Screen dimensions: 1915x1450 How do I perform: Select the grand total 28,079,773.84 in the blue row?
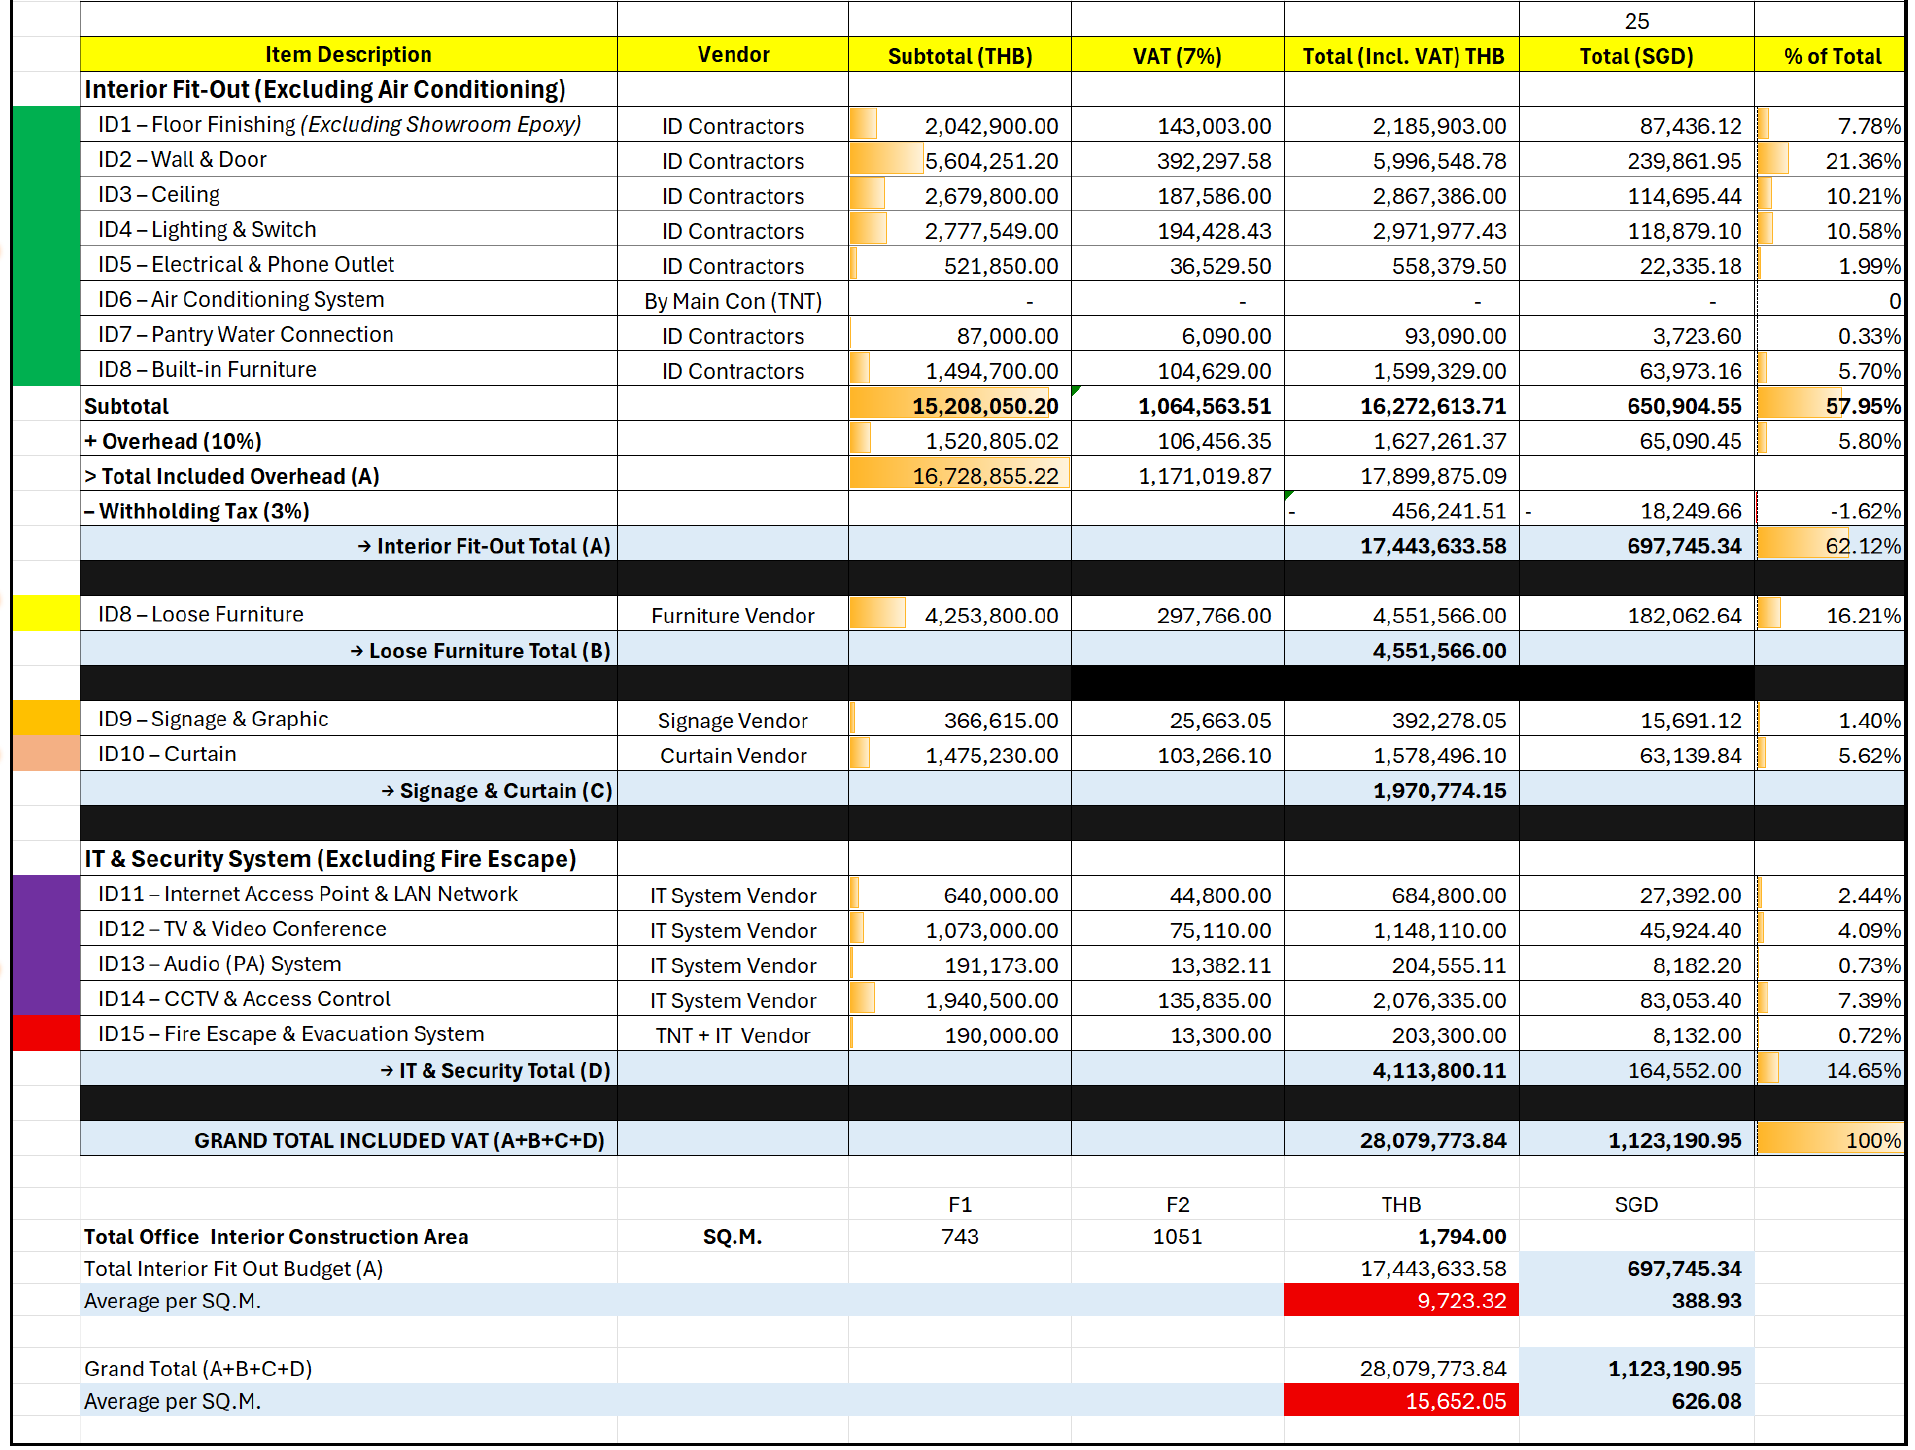[x=1401, y=1140]
